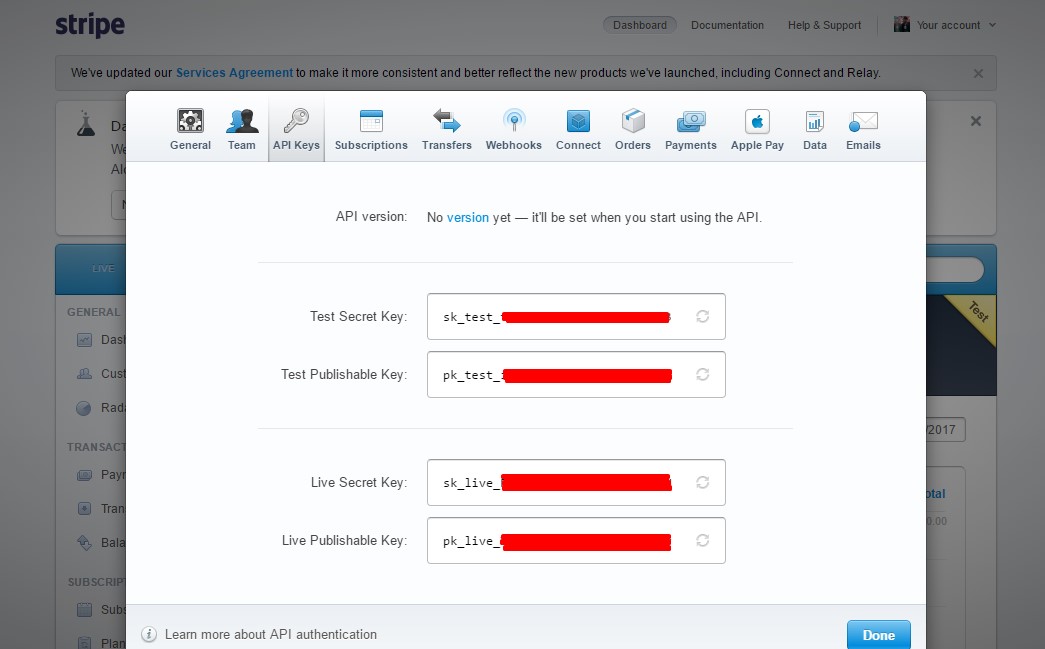Viewport: 1045px width, 649px height.
Task: Go to the Transfers tab
Action: (447, 130)
